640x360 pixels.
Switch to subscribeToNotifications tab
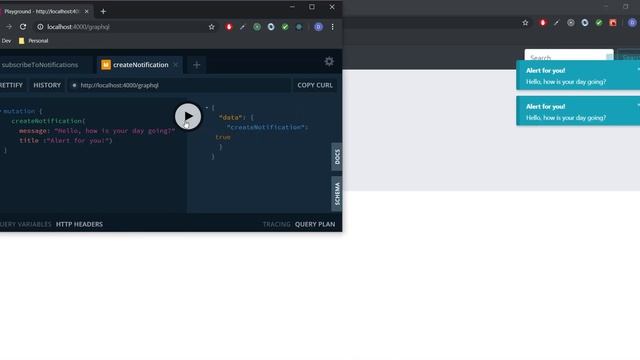pyautogui.click(x=39, y=65)
